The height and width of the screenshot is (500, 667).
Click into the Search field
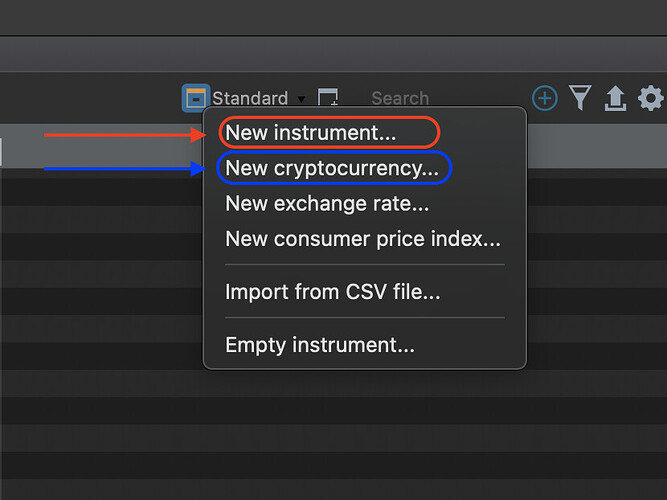tap(400, 98)
